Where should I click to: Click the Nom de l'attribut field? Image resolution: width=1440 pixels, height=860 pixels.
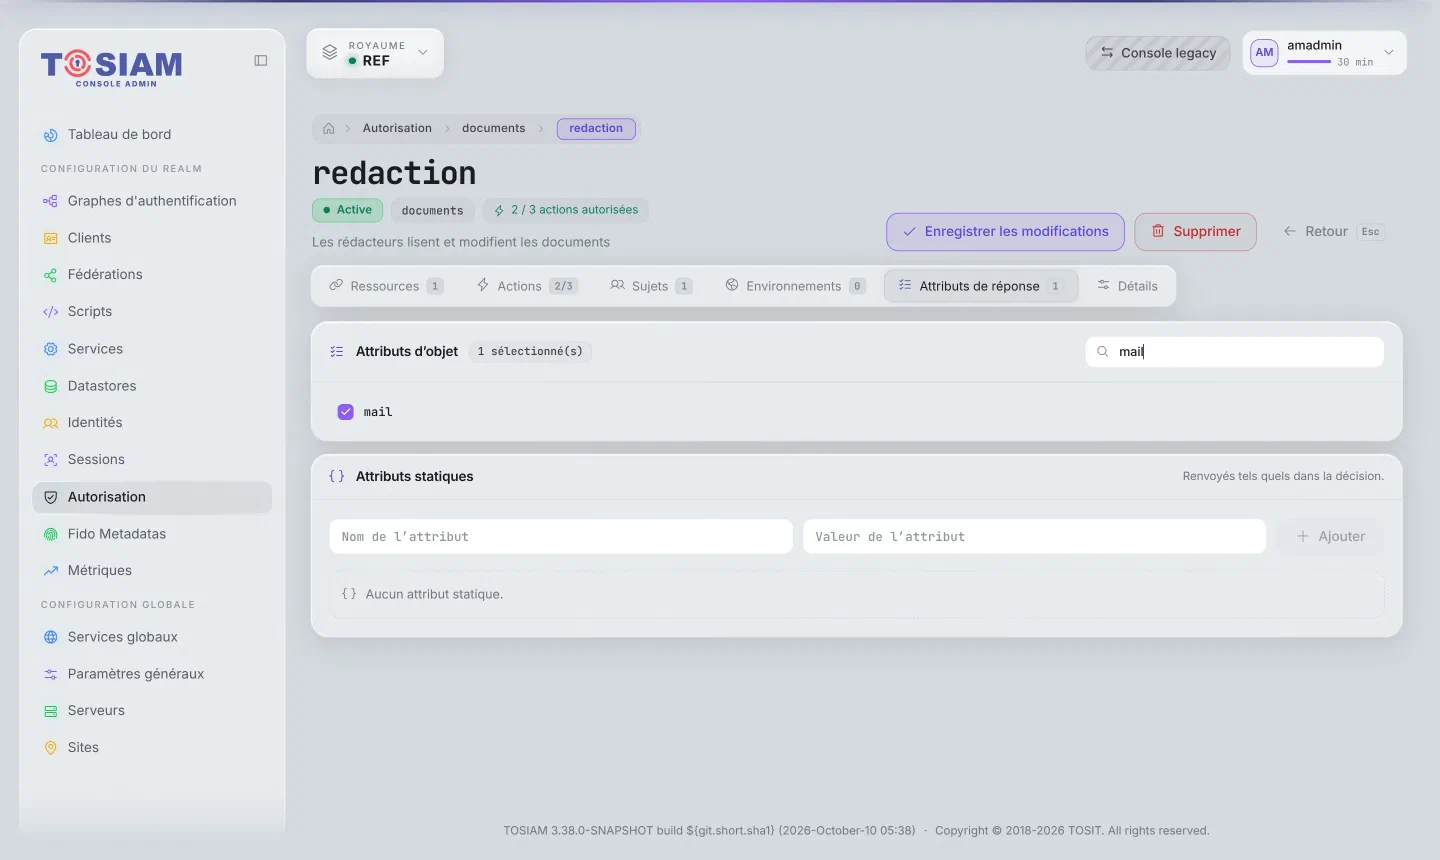(561, 537)
